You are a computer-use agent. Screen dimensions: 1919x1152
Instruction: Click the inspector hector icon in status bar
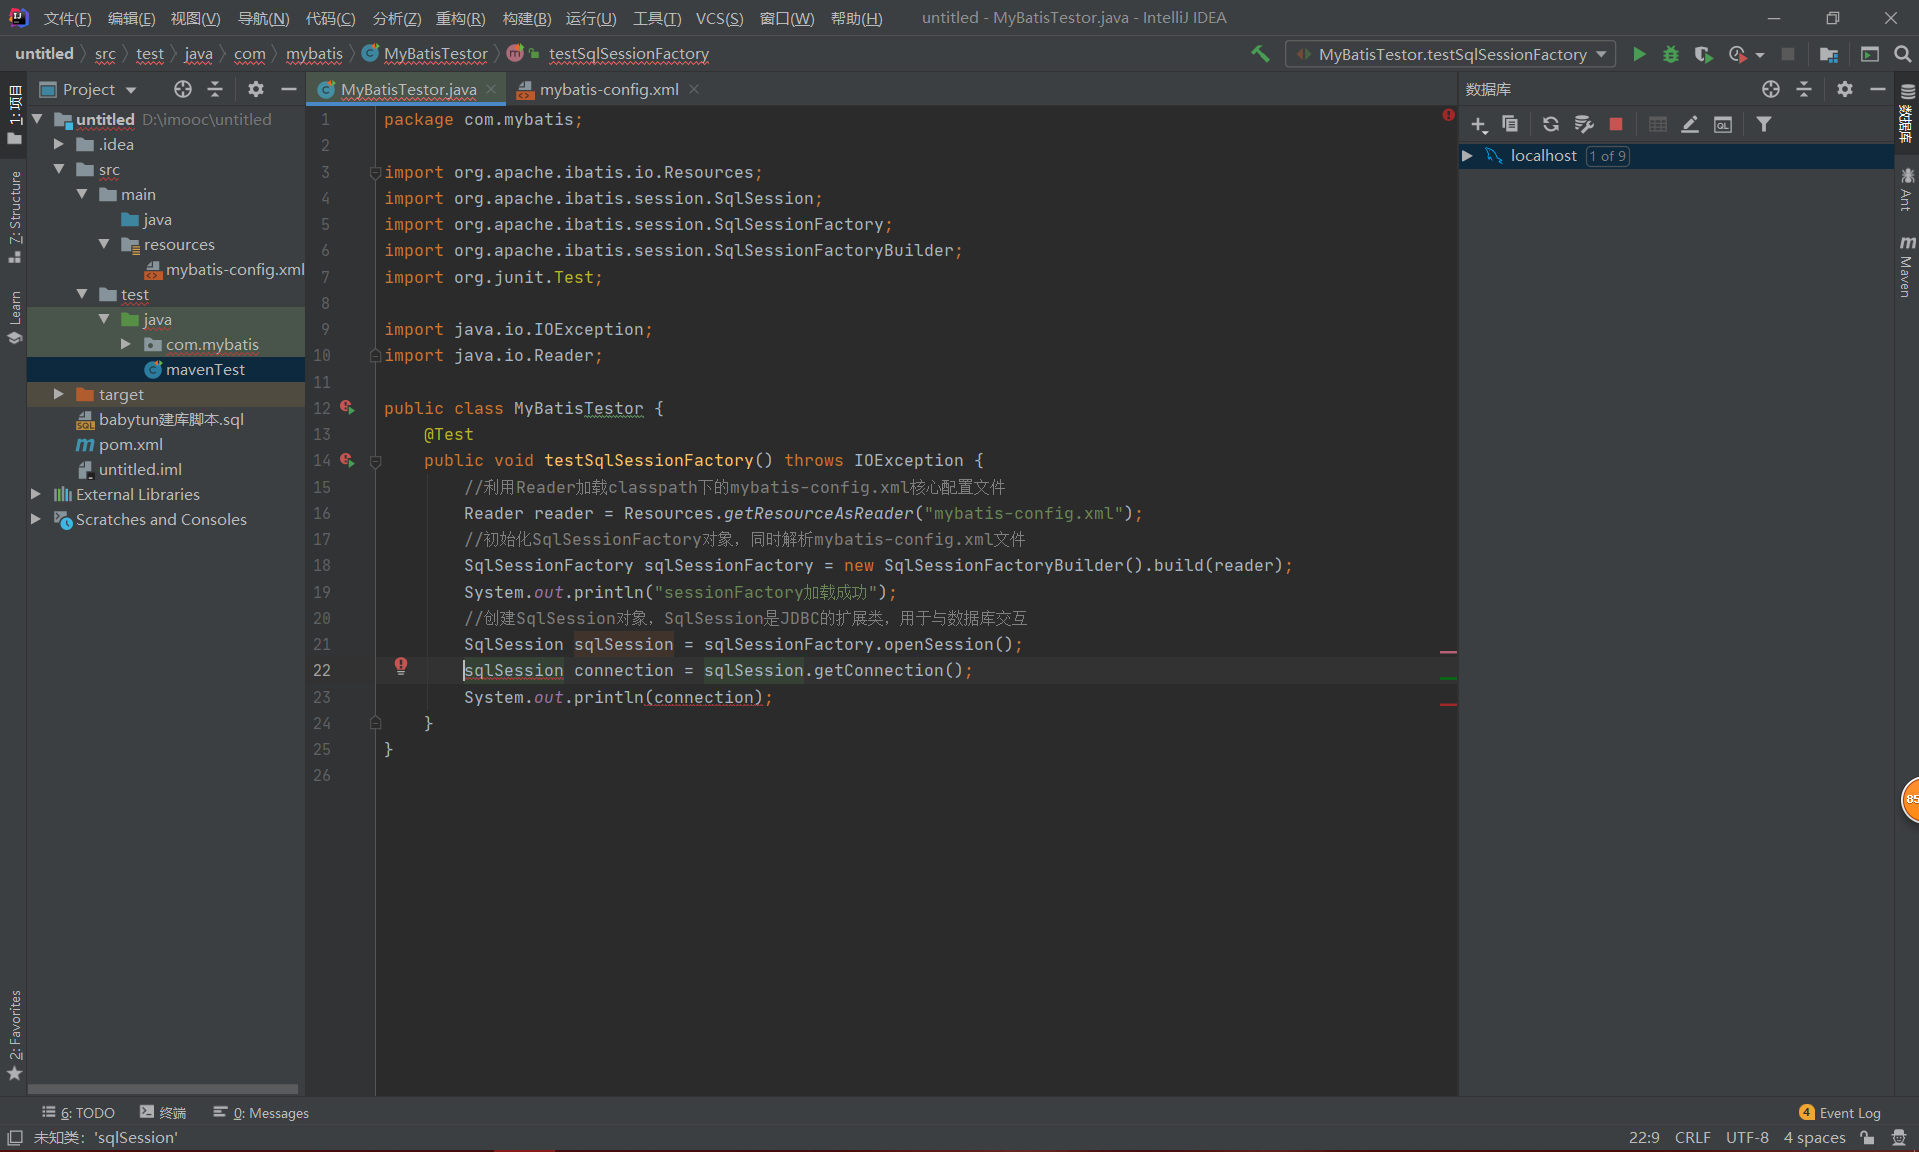point(1899,1137)
